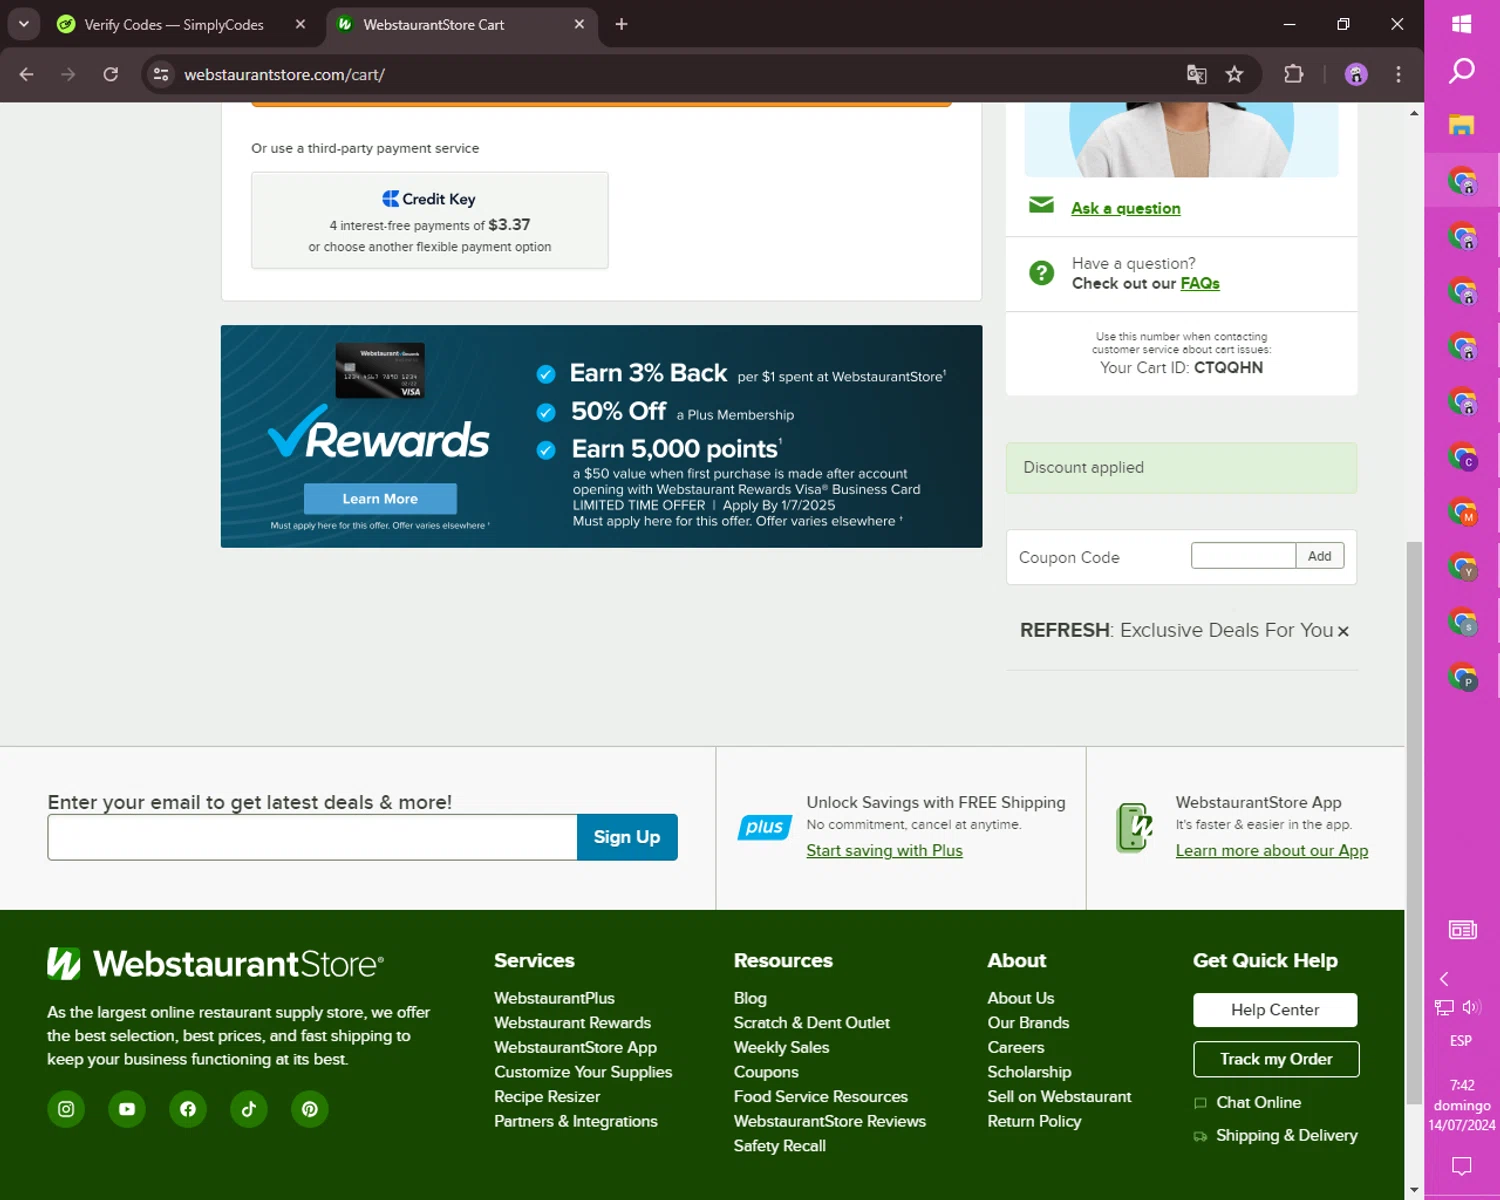Click the Ask a question link
This screenshot has height=1200, width=1500.
coord(1126,208)
